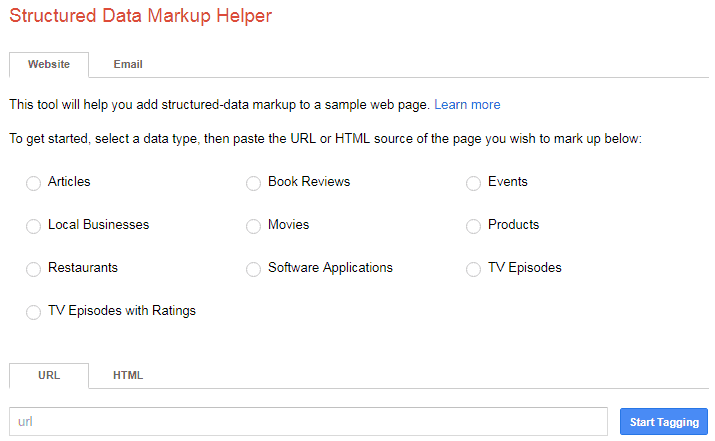Pick the Local Businesses data type
Screen dimensions: 715x441
tap(33, 226)
